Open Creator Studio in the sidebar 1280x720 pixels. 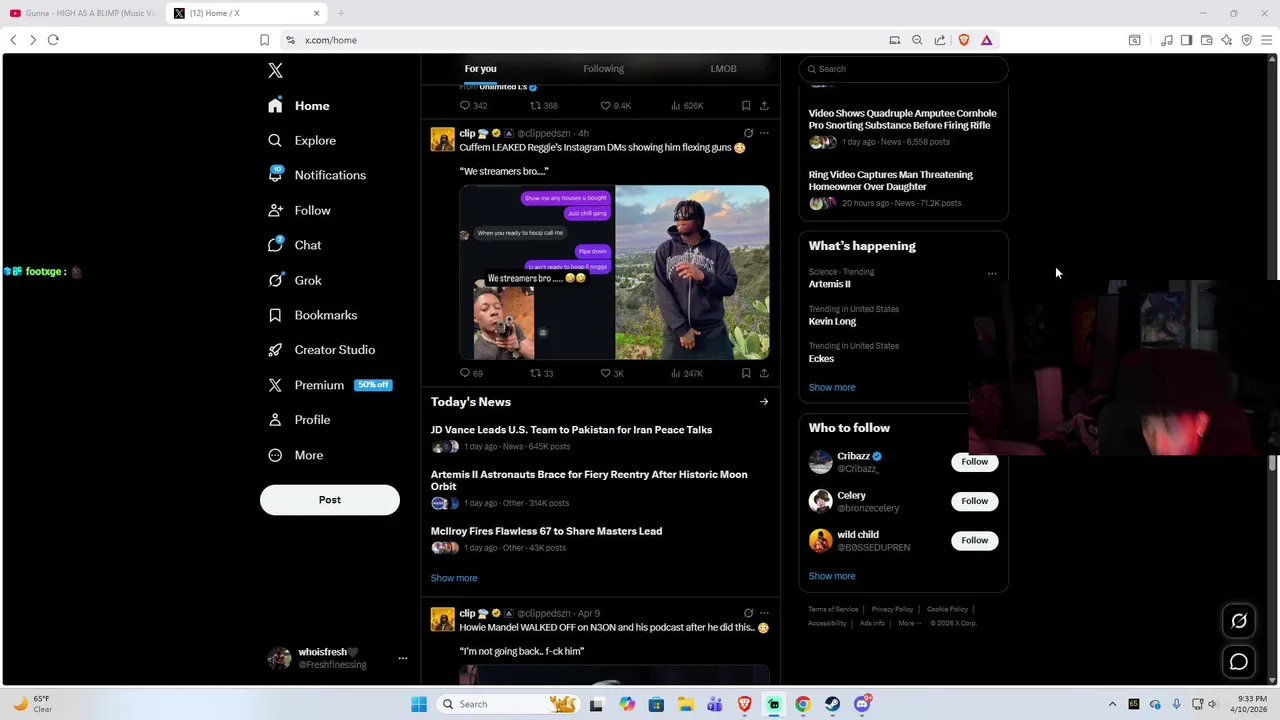click(321, 350)
